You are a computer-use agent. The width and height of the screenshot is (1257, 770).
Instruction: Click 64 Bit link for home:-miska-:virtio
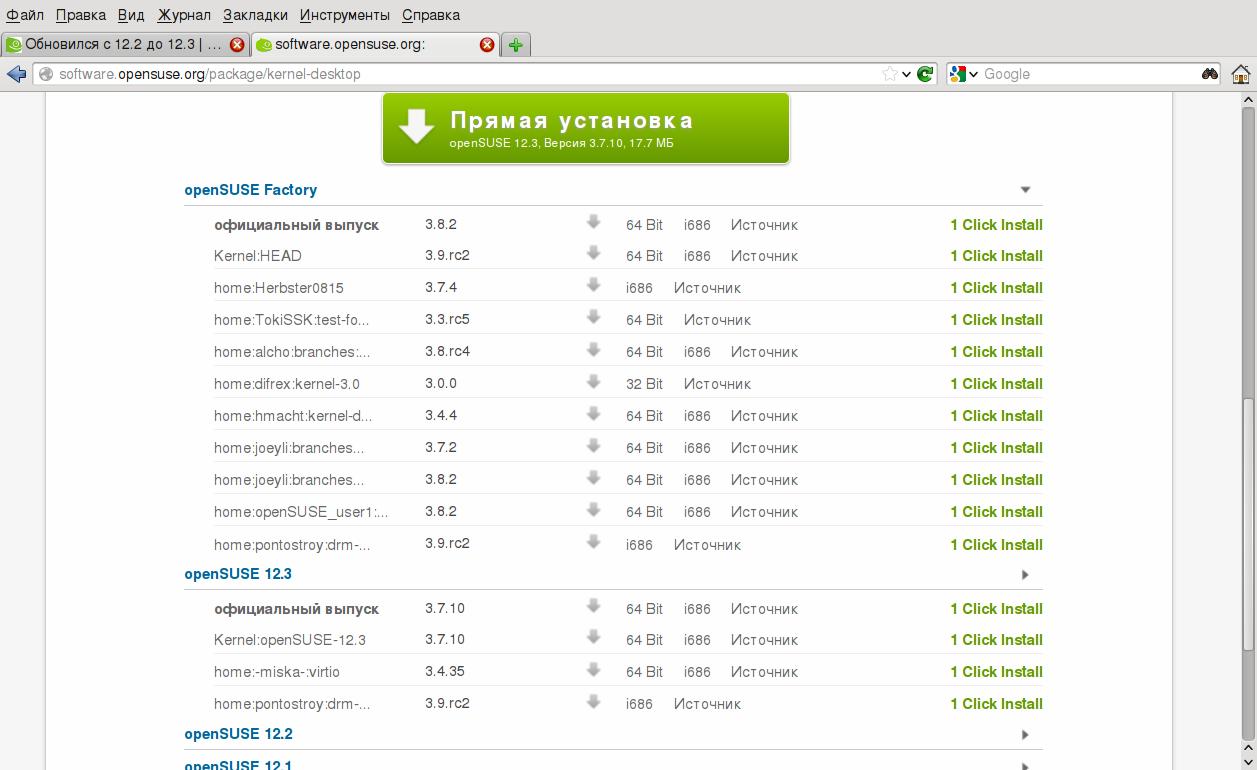coord(644,672)
